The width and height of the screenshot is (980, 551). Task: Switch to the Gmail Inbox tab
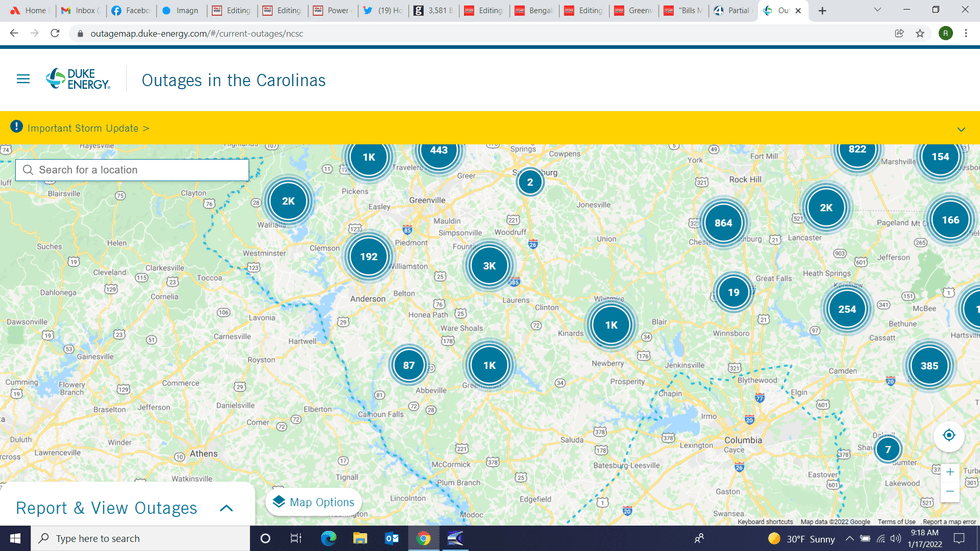click(81, 11)
